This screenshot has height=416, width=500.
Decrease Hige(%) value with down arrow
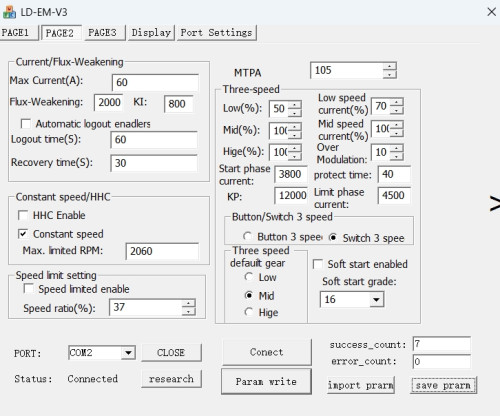pos(295,156)
